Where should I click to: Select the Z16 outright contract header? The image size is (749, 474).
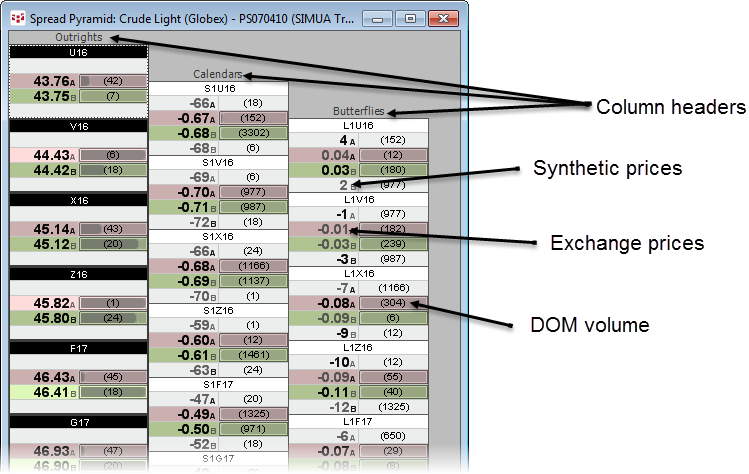[78, 273]
